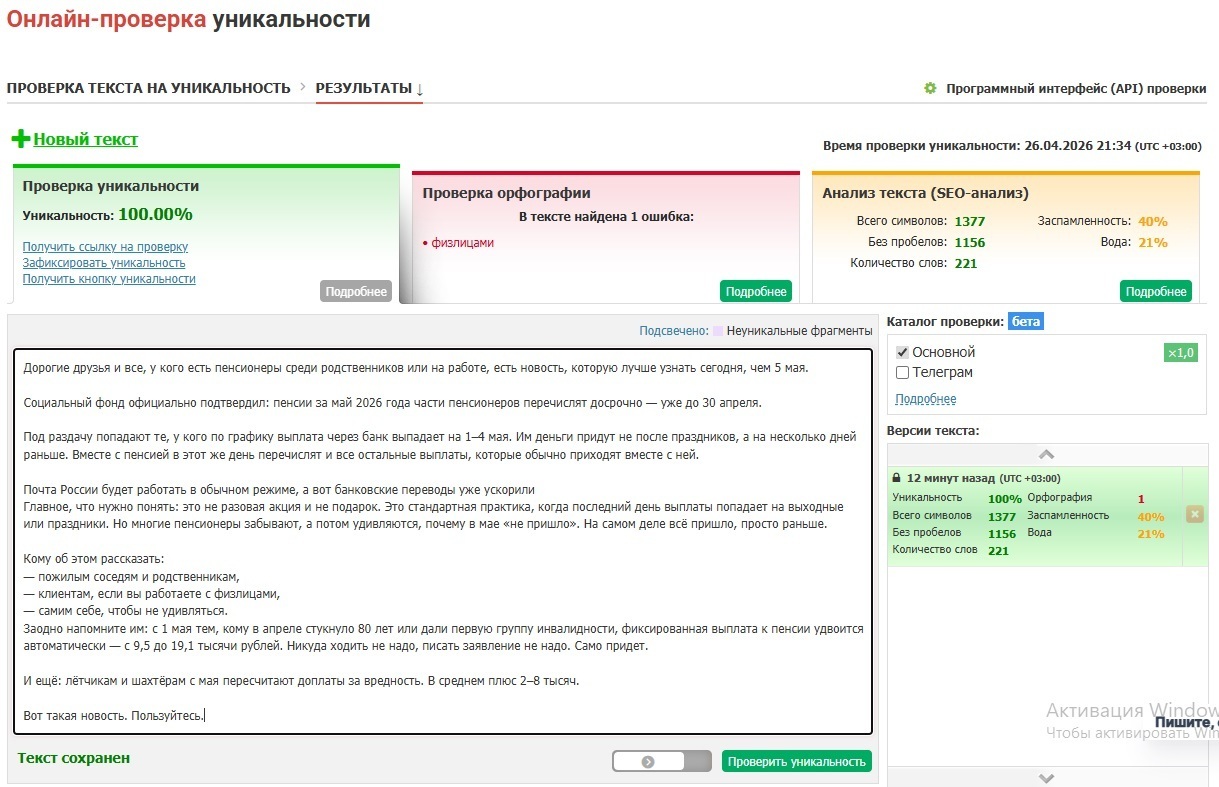Click the Проверить уникальность button

[797, 761]
